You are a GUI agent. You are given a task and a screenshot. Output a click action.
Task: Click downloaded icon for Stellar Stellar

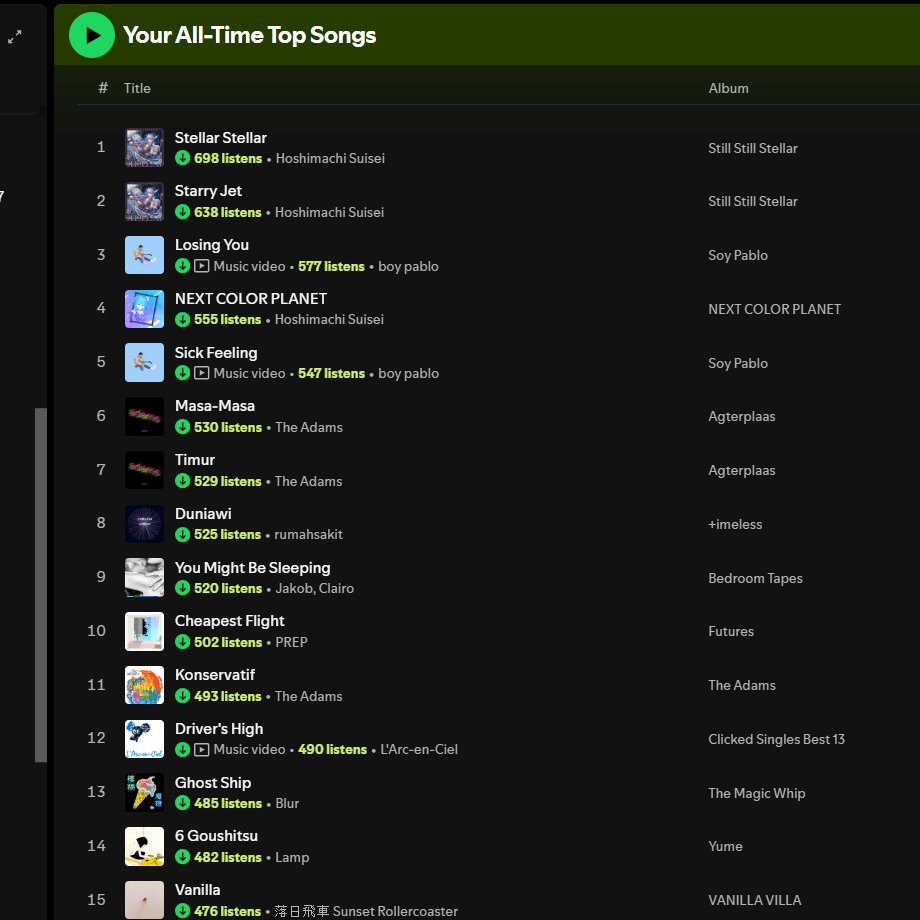tap(182, 158)
